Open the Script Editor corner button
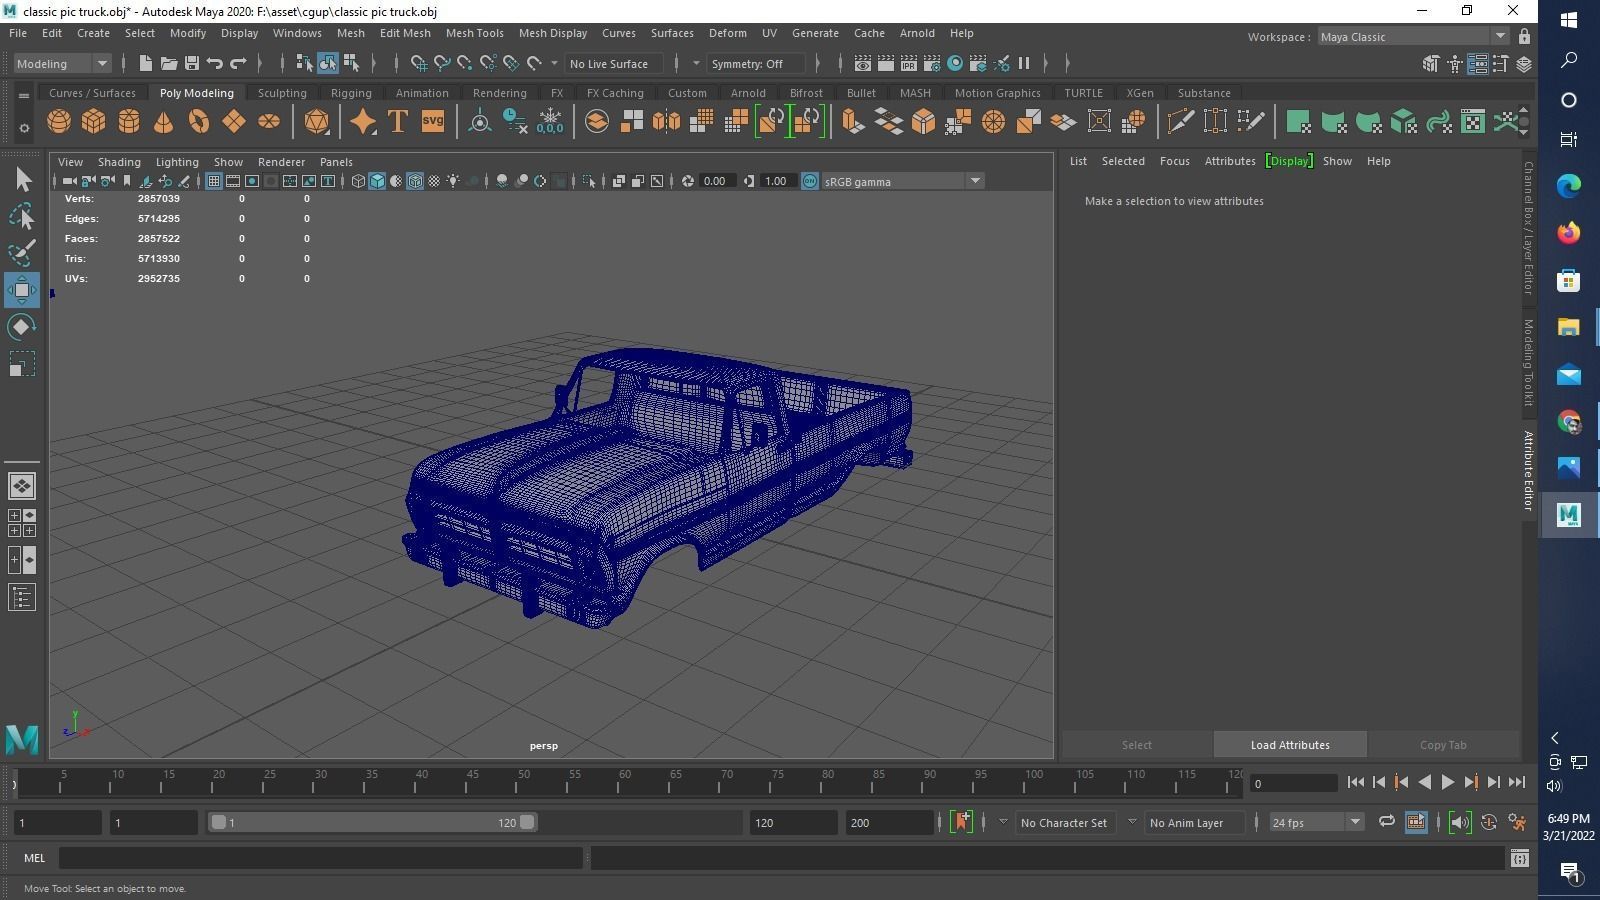1600x900 pixels. [x=1519, y=858]
